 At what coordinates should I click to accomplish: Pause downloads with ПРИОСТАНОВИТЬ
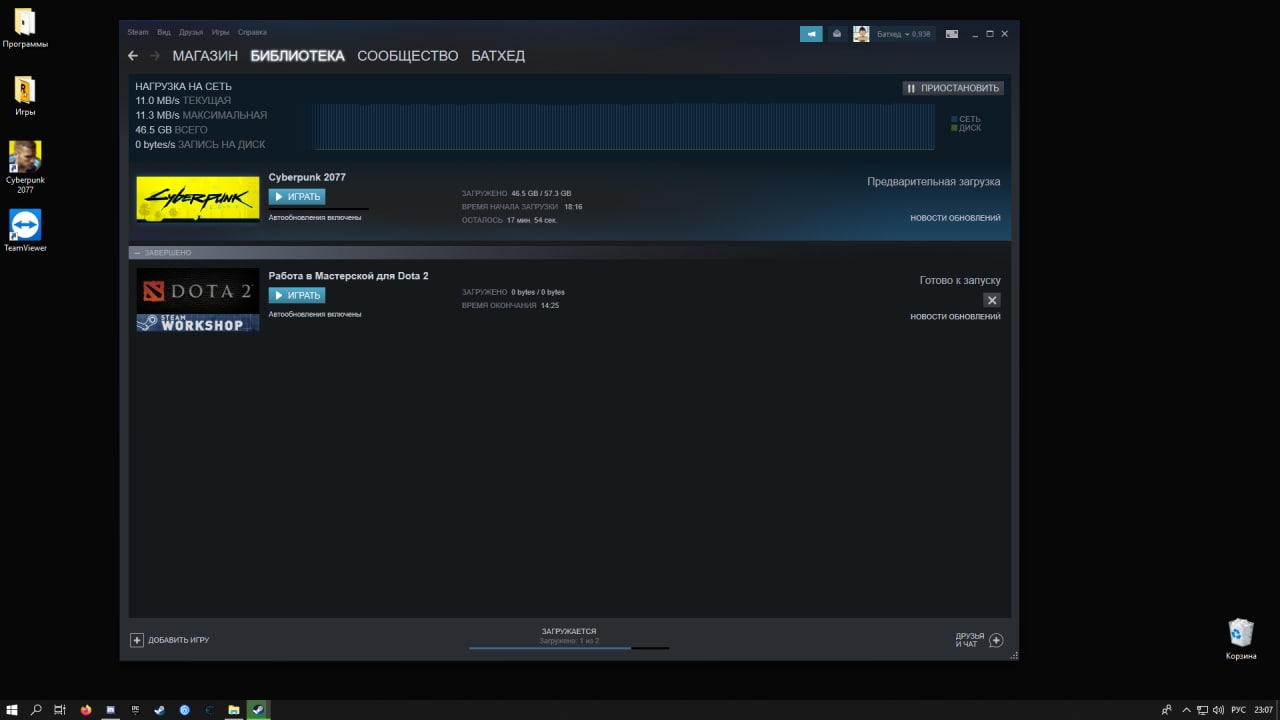pyautogui.click(x=953, y=88)
